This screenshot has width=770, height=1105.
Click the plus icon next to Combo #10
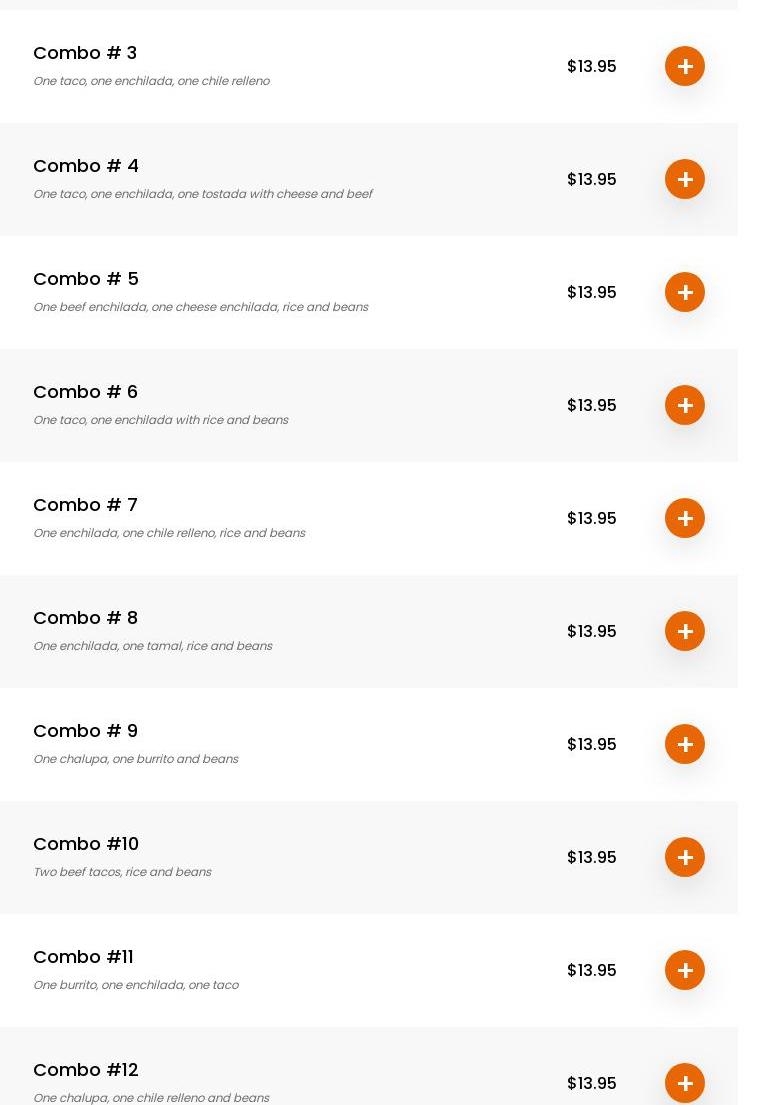click(x=685, y=857)
